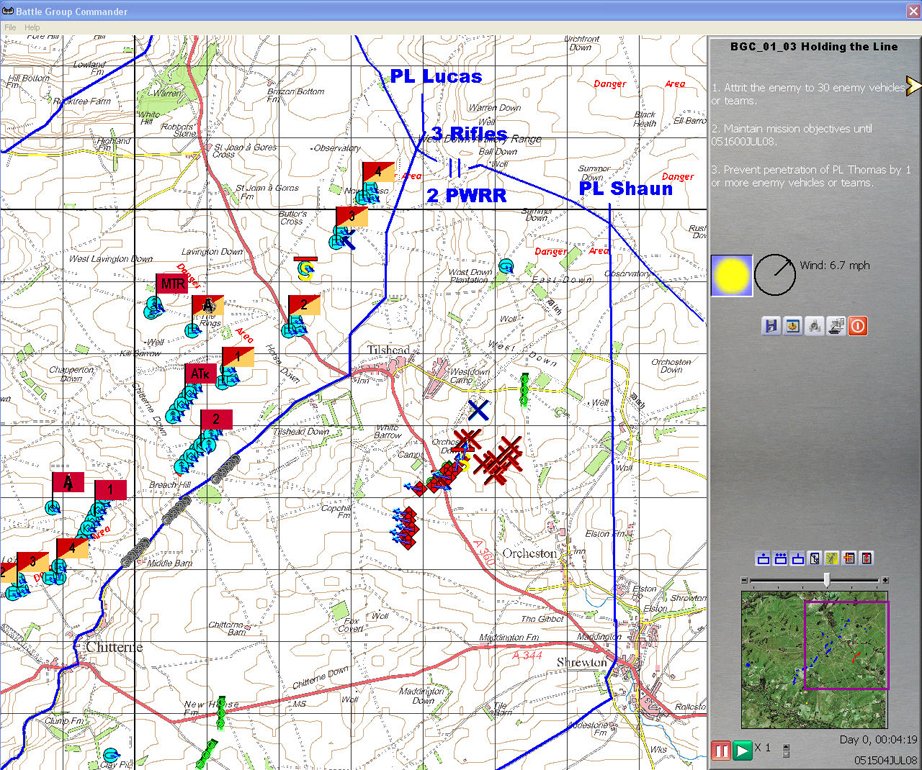The height and width of the screenshot is (770, 922).
Task: Pause the simulation
Action: (x=720, y=750)
